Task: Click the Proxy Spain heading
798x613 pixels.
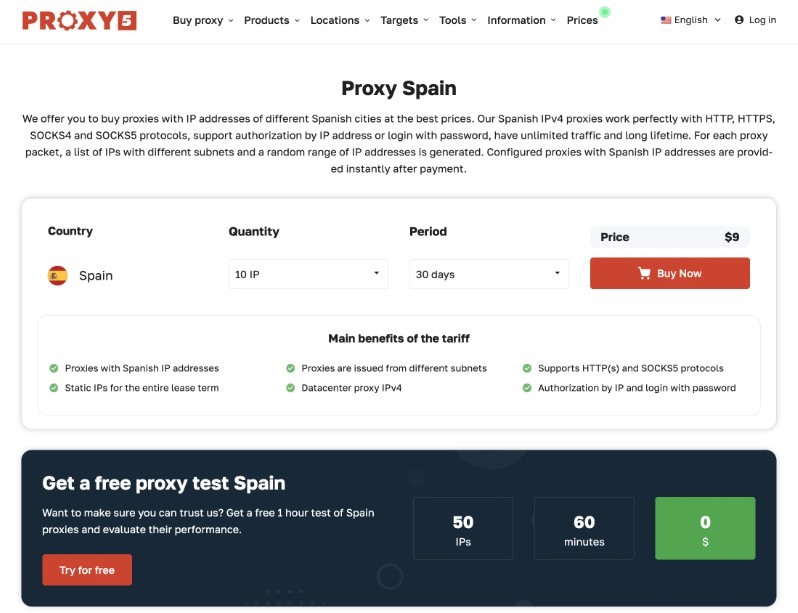Action: [x=399, y=88]
